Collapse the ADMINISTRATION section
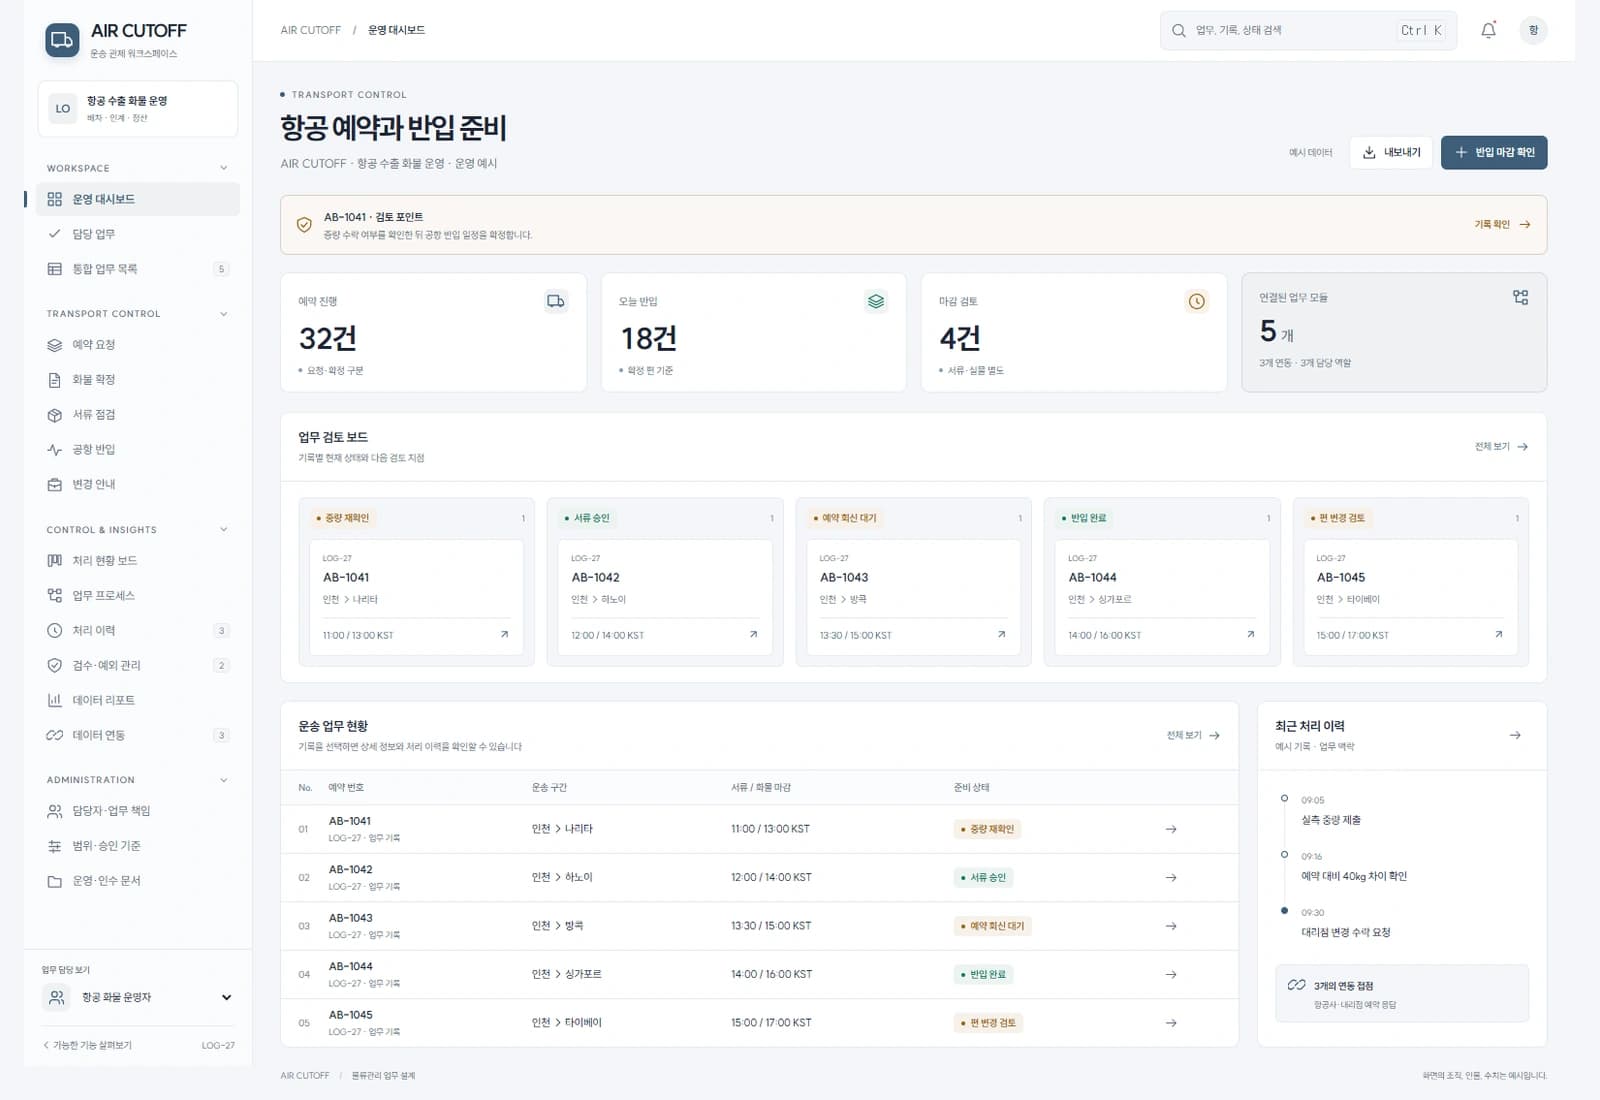1600x1100 pixels. (223, 780)
